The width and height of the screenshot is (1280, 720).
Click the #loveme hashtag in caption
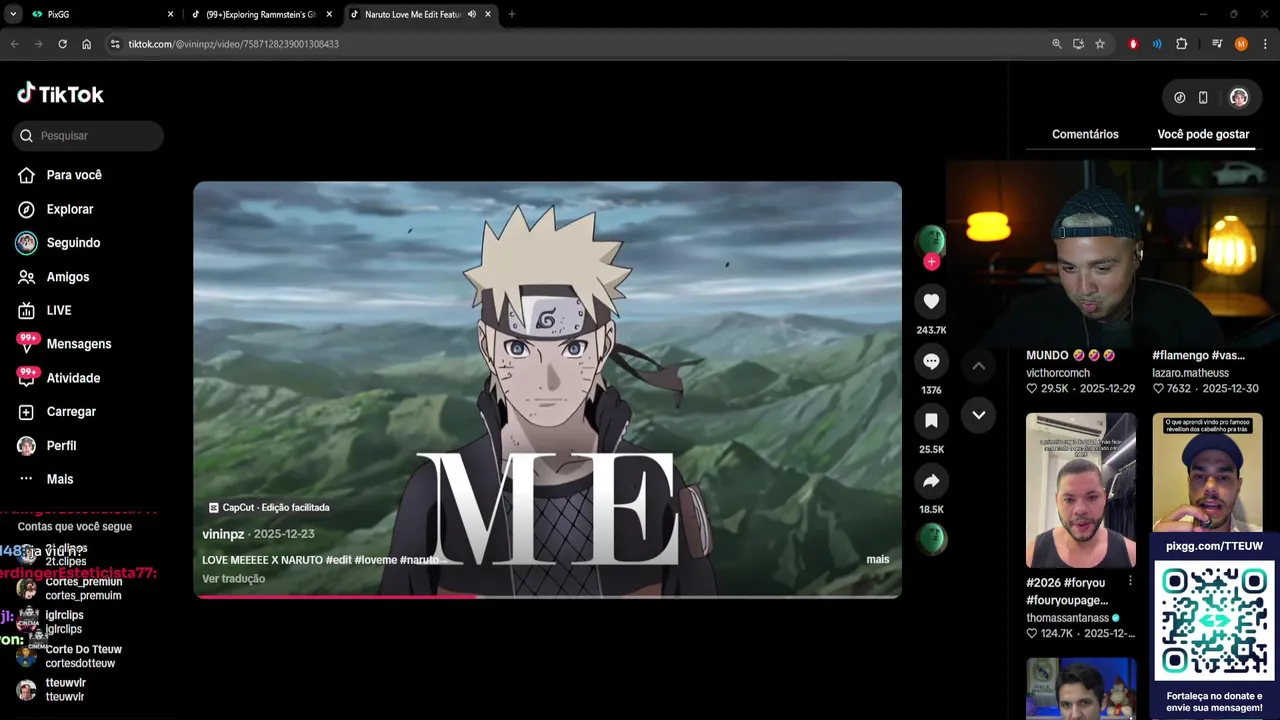pyautogui.click(x=375, y=560)
